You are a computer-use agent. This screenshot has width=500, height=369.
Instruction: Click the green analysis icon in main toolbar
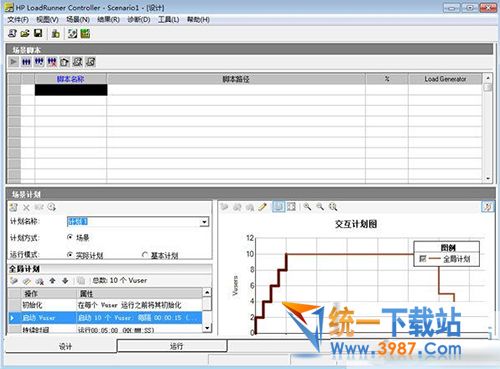85,33
